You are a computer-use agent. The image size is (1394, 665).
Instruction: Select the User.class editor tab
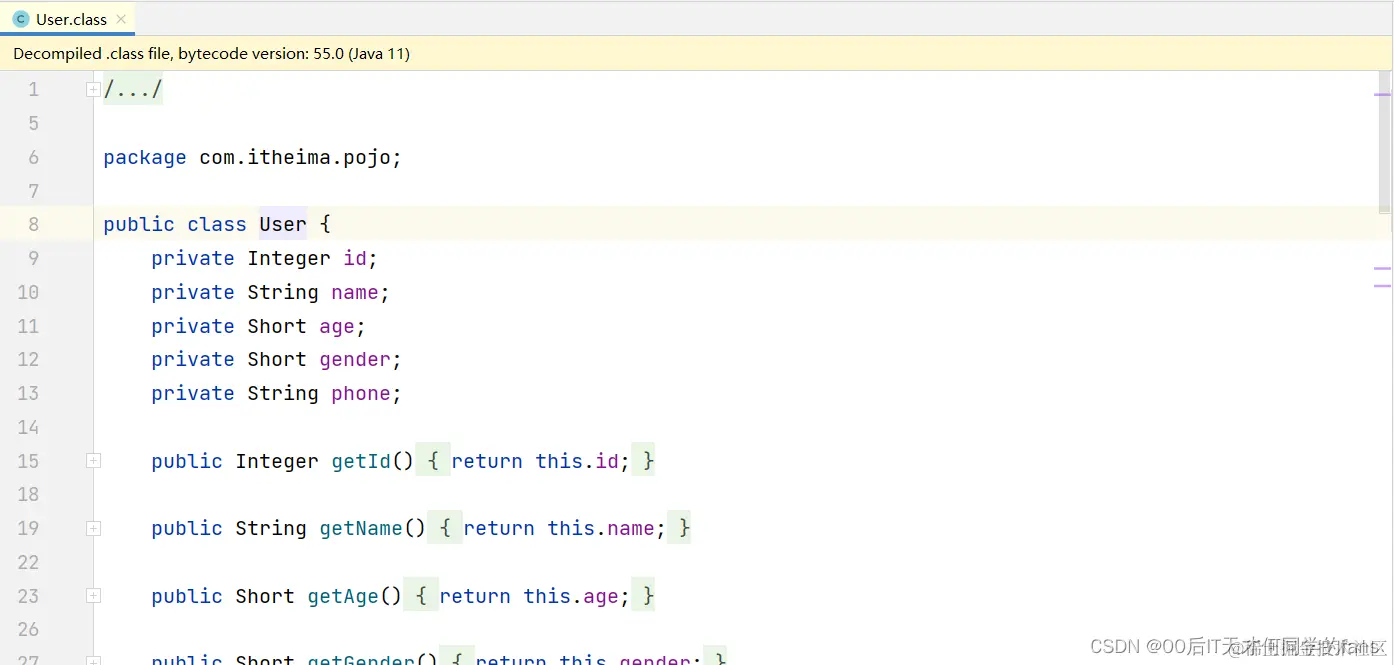68,19
